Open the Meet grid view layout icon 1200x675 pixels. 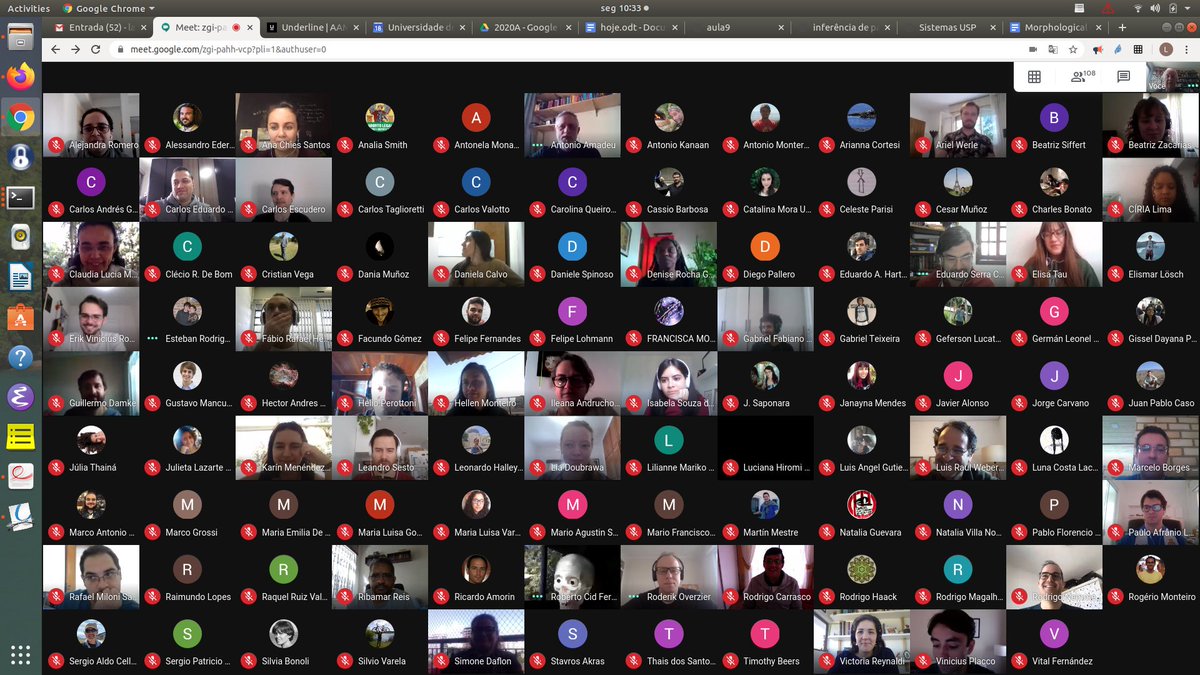[x=1034, y=77]
